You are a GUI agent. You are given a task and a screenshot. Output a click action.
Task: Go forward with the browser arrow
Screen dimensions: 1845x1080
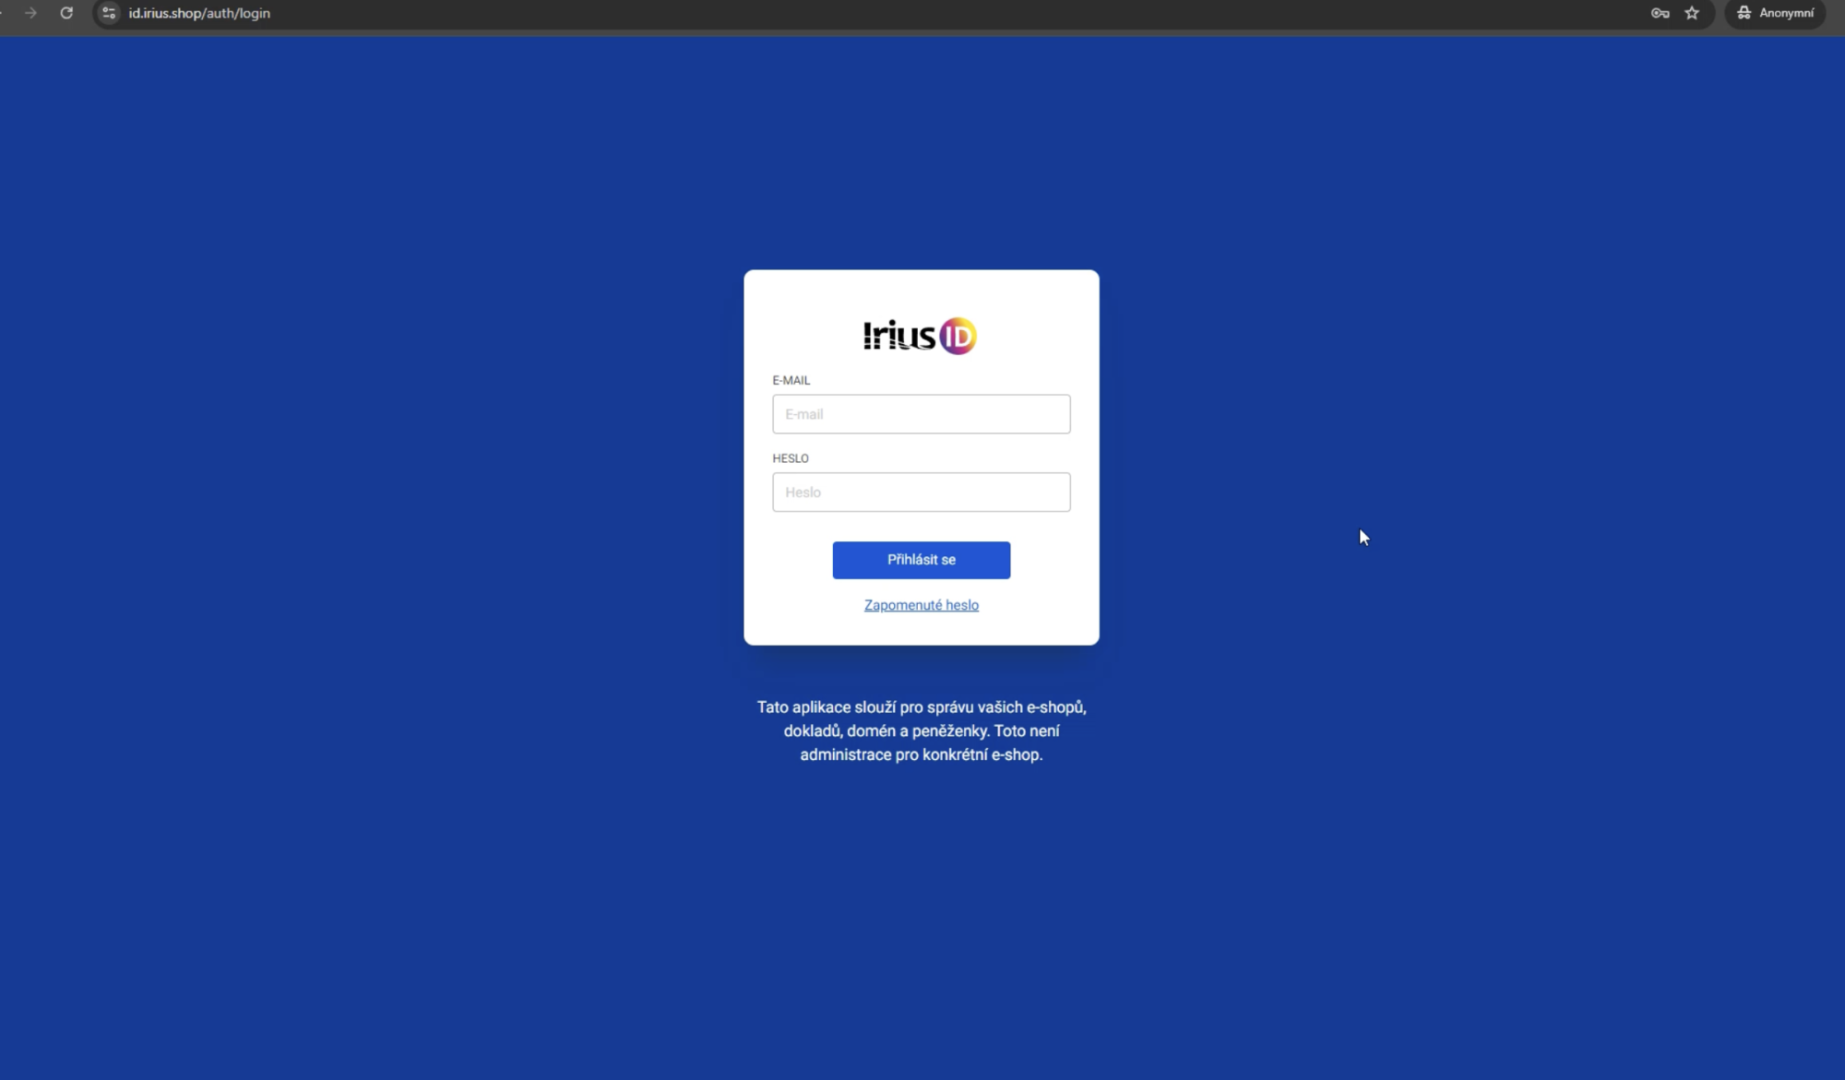[x=31, y=13]
